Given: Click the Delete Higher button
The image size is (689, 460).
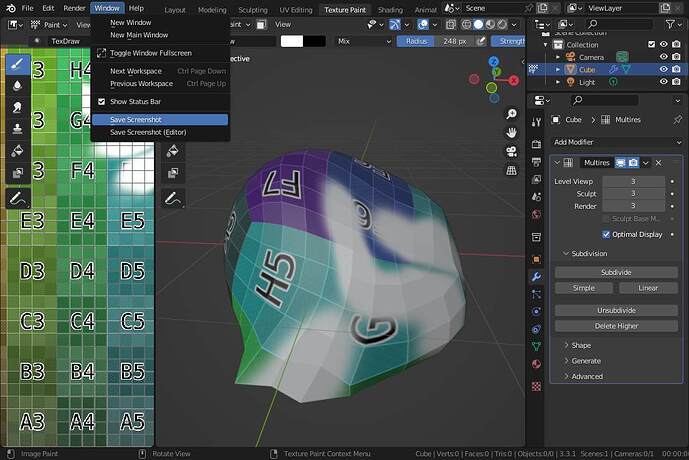Looking at the screenshot, I should click(616, 326).
